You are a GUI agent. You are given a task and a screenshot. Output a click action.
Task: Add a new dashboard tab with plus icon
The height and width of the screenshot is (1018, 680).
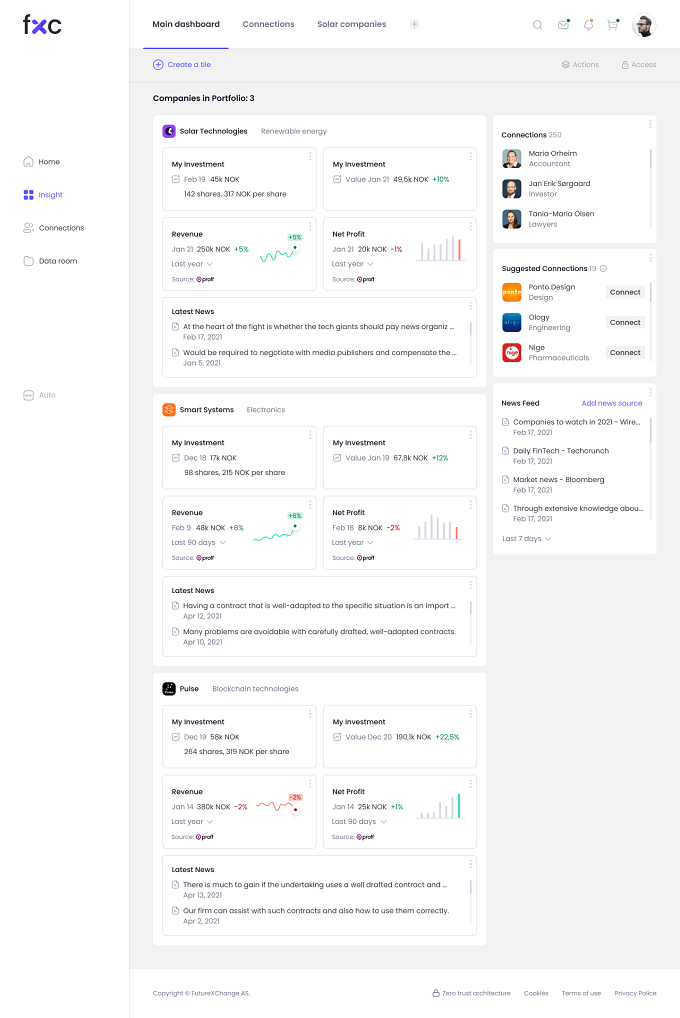[414, 24]
